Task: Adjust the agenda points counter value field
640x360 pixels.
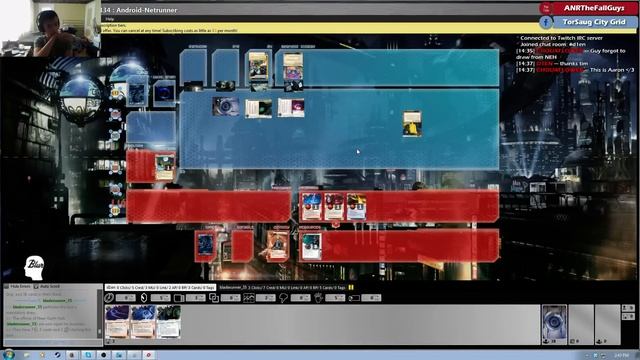Action: click(x=266, y=298)
